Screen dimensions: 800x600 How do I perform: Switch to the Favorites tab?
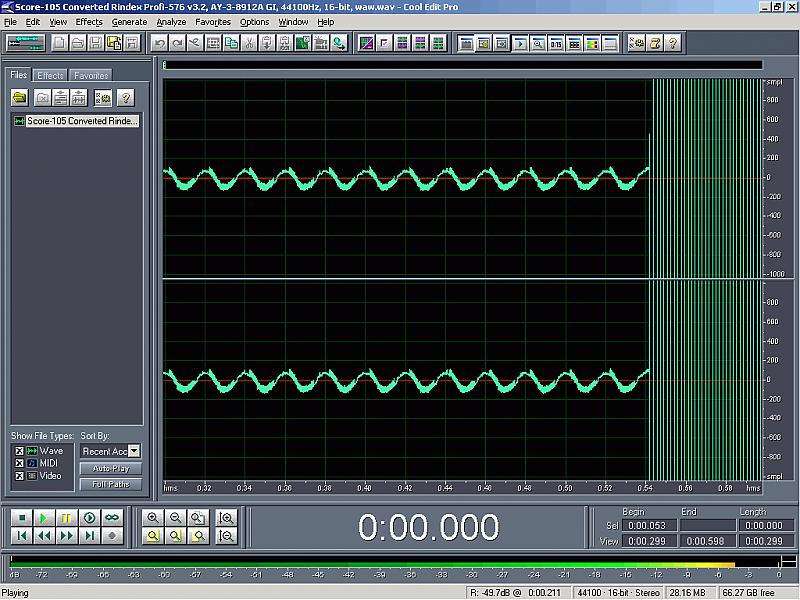pos(90,75)
